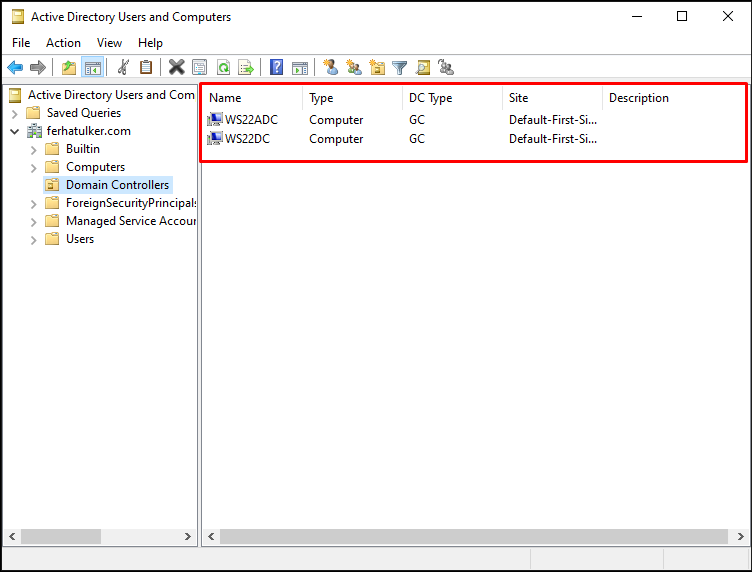Click the Cut scissors icon

tap(124, 68)
